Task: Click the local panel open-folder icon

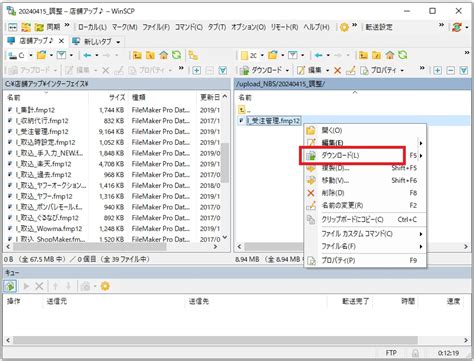Action: coord(42,55)
